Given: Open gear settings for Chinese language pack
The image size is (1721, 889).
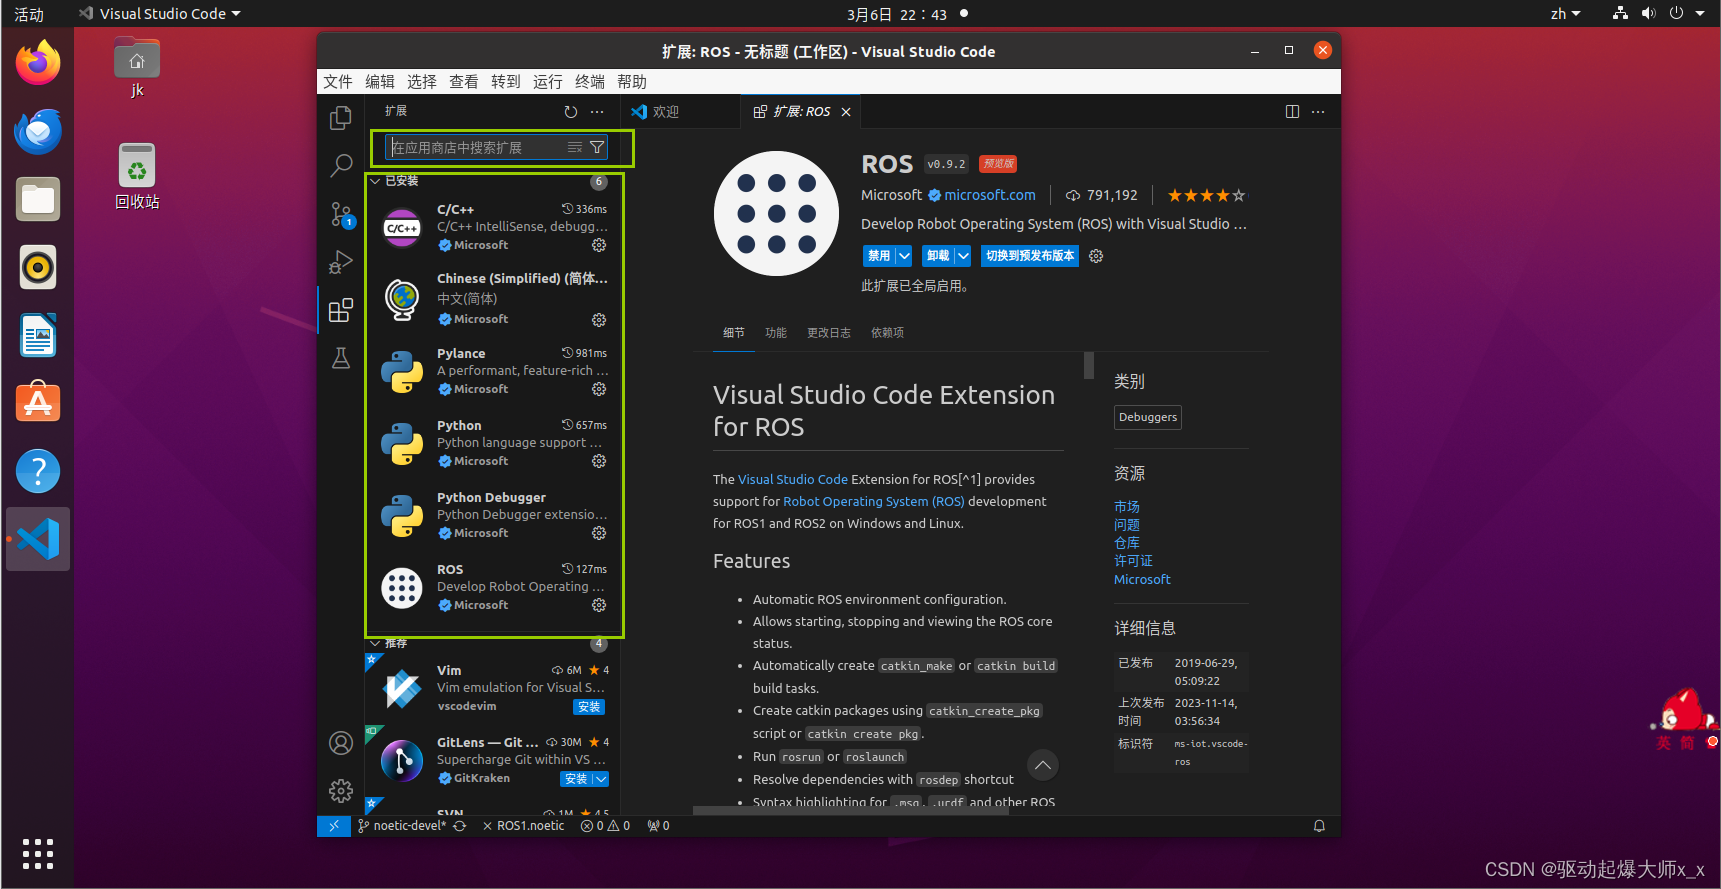Looking at the screenshot, I should (x=599, y=320).
